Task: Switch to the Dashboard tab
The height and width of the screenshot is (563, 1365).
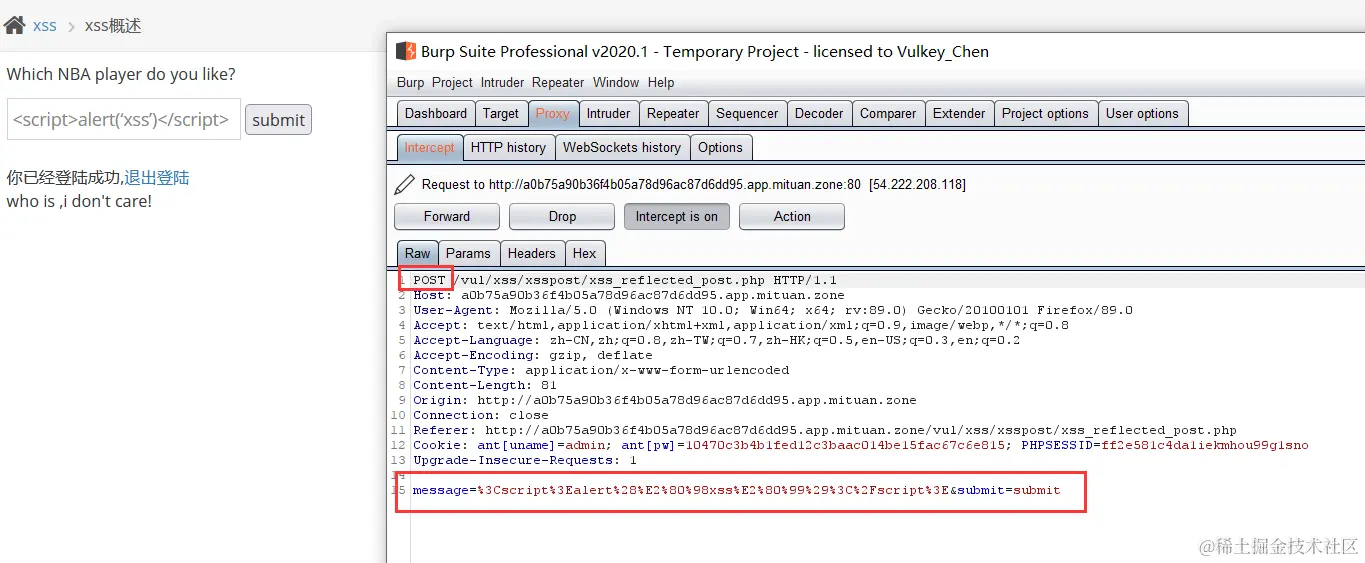Action: [x=435, y=113]
